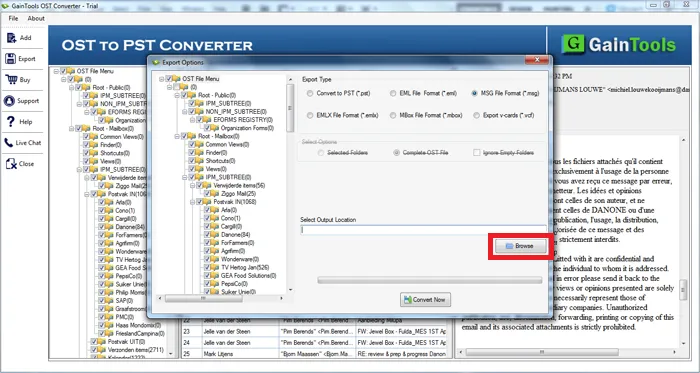The width and height of the screenshot is (700, 373).
Task: Collapse EFORMS REGISTRY(0) node in dialog
Action: pyautogui.click(x=192, y=120)
